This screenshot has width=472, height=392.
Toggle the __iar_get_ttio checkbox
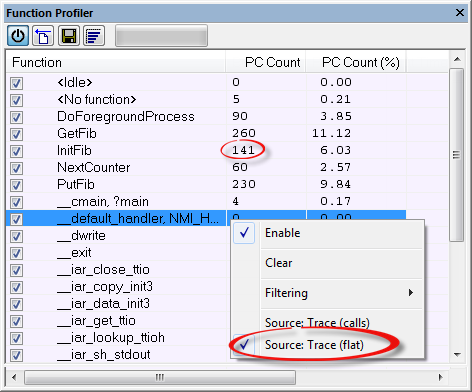pyautogui.click(x=16, y=321)
